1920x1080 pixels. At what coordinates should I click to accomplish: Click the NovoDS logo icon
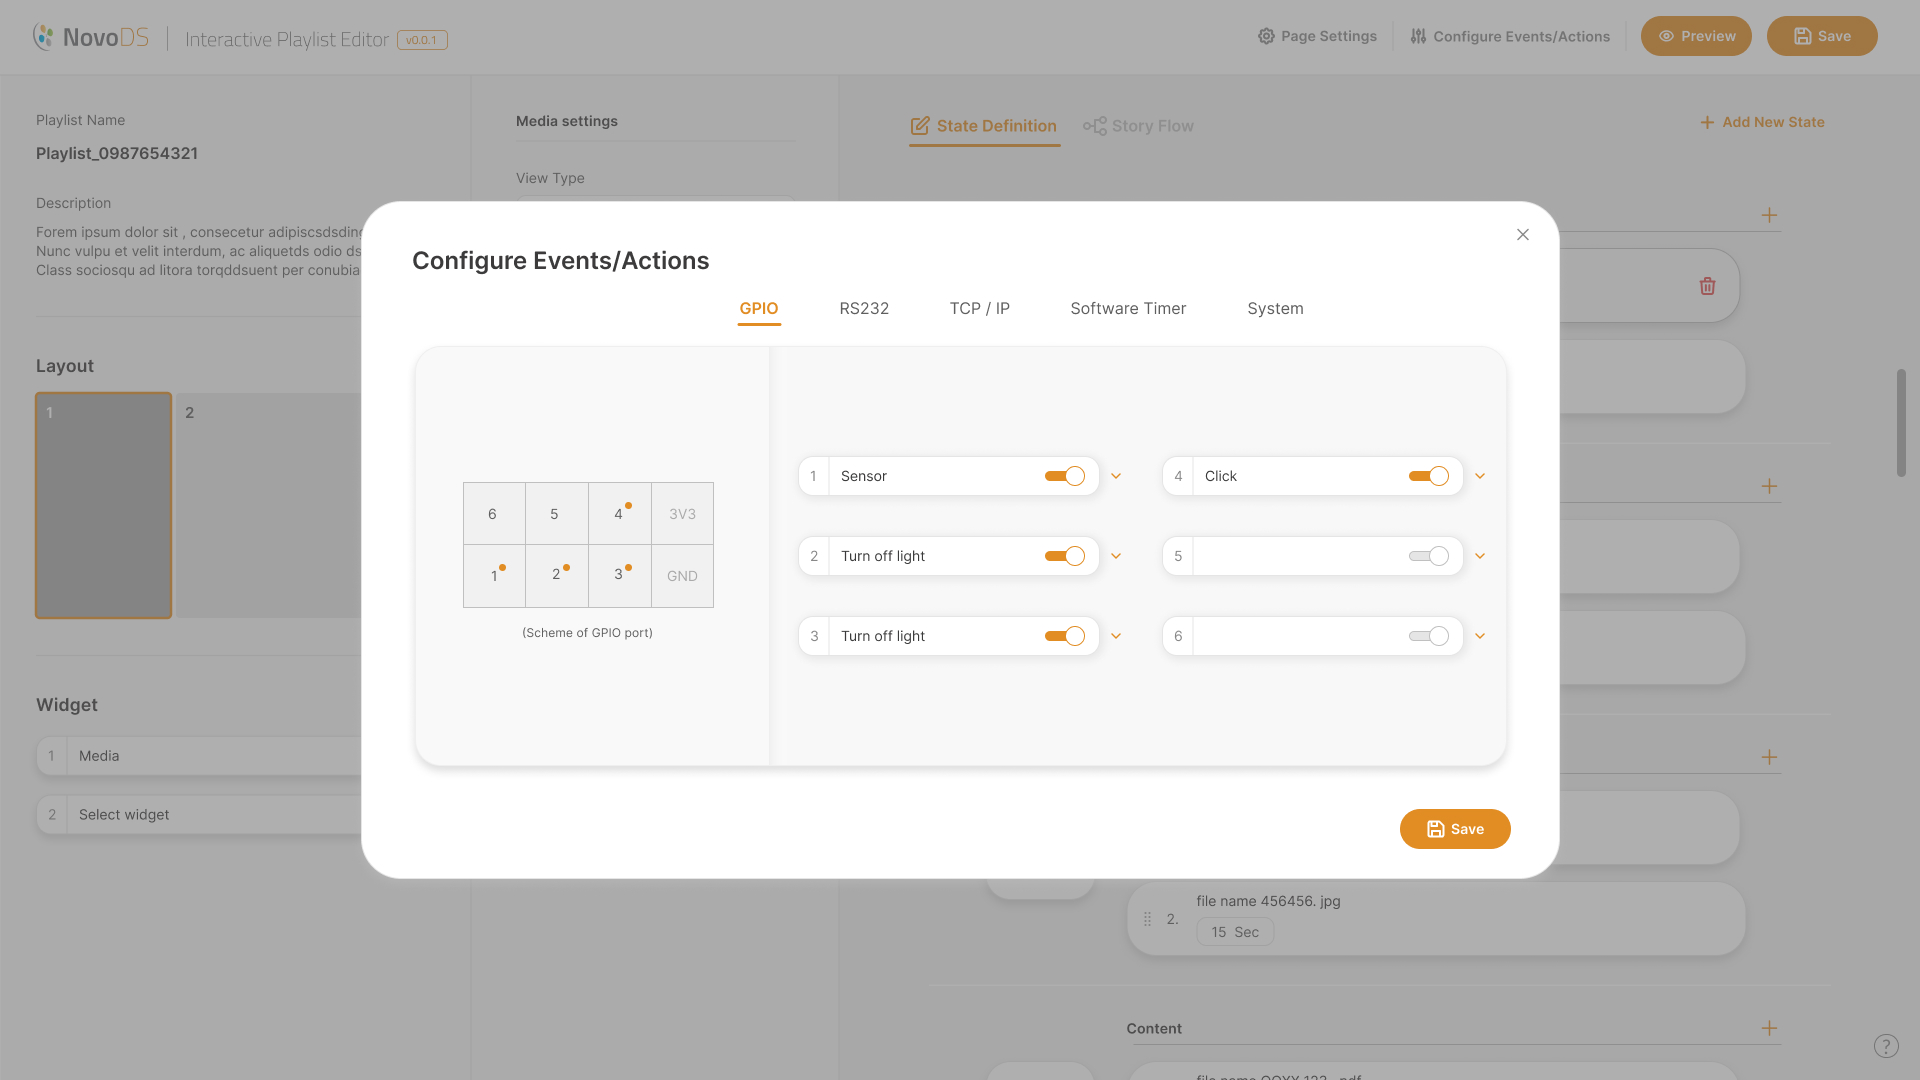[43, 37]
